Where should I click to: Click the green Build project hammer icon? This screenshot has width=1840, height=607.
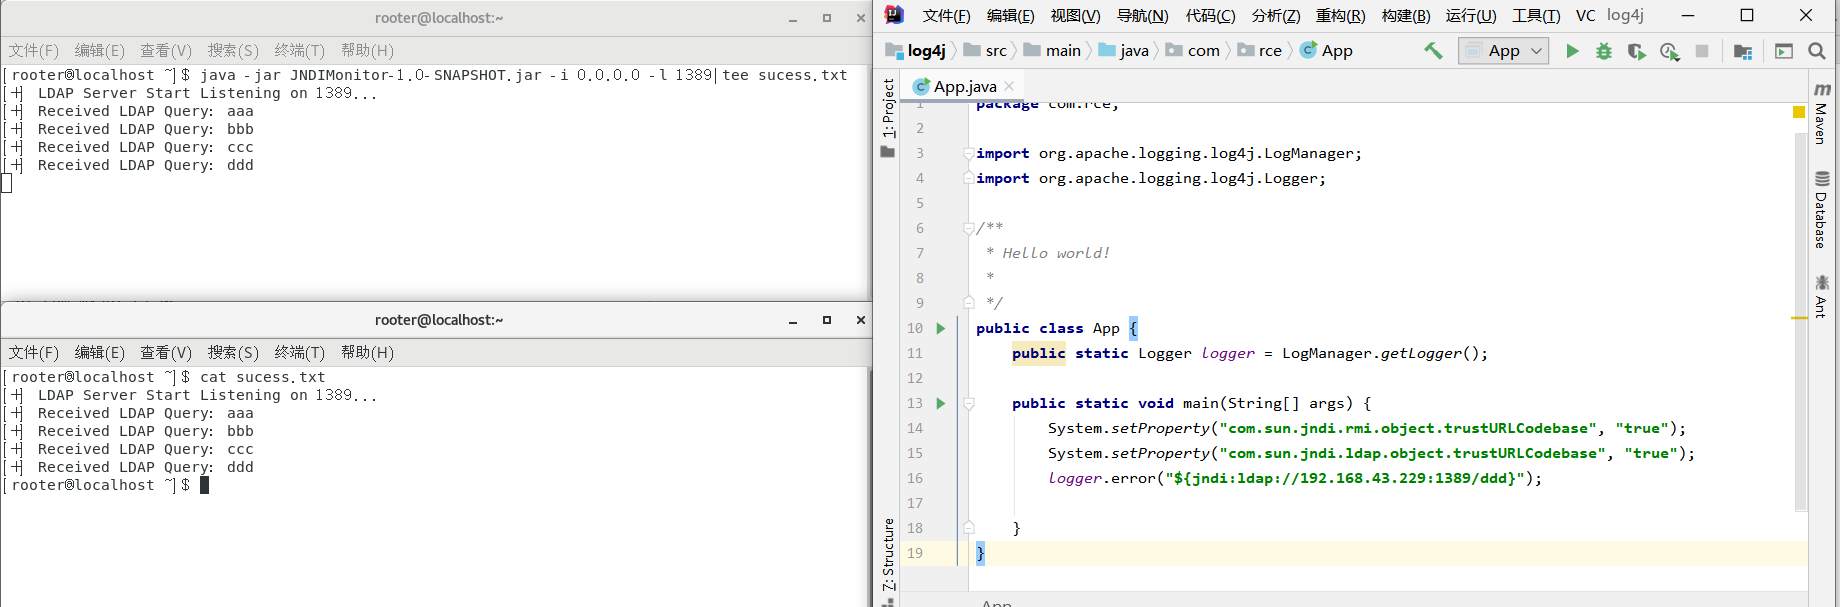1433,51
